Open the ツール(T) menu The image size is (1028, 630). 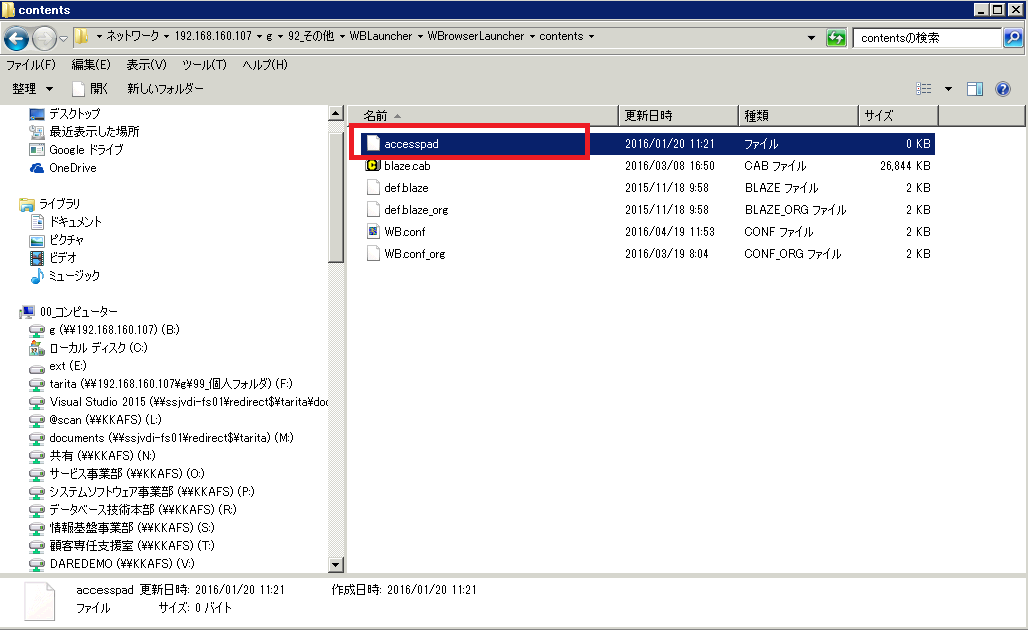coord(204,65)
